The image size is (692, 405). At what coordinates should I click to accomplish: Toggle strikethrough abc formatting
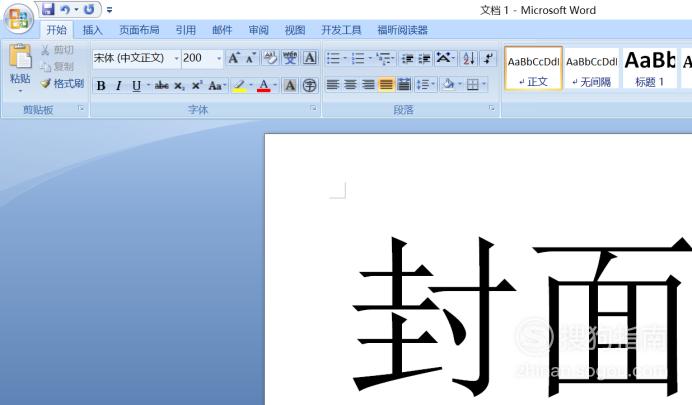[162, 85]
